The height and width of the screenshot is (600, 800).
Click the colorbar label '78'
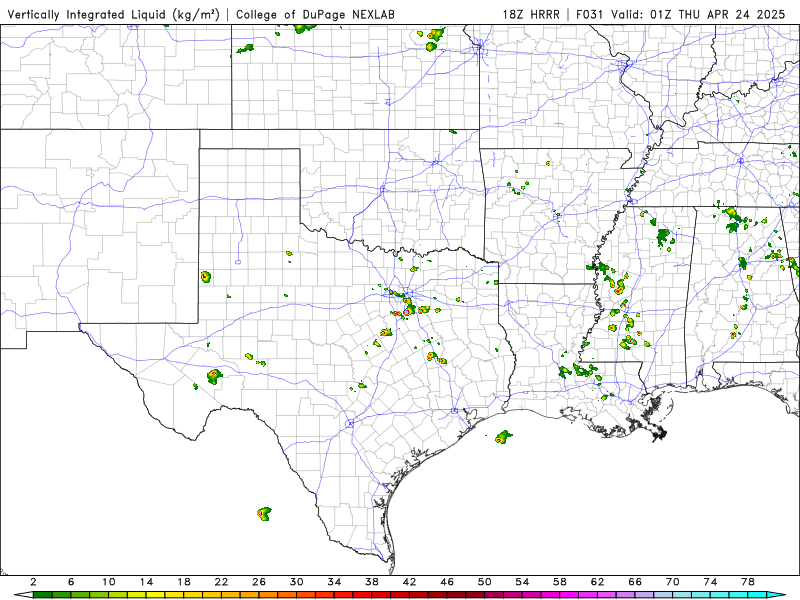click(x=748, y=582)
